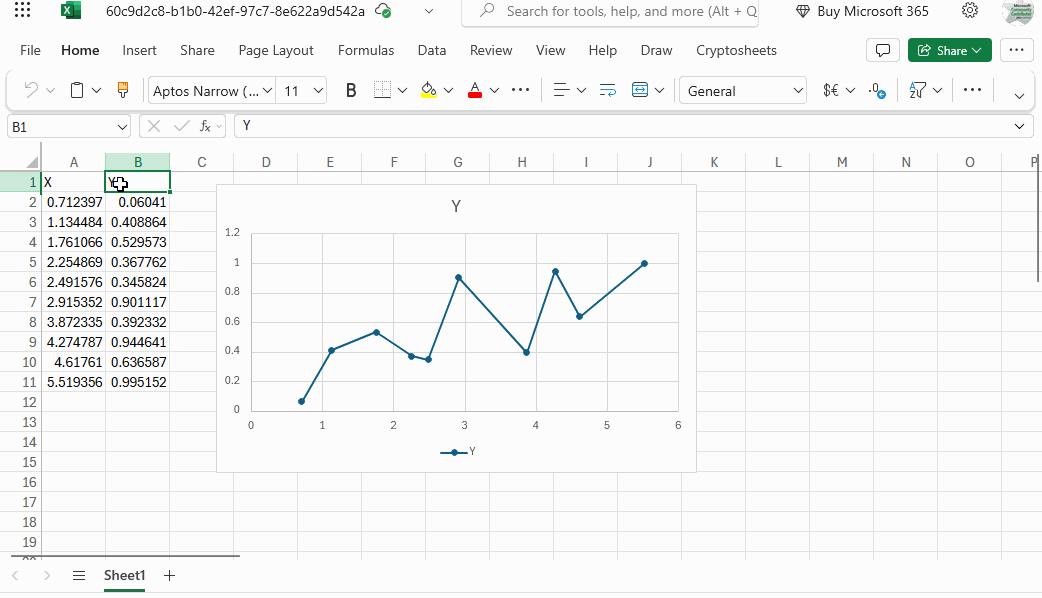Viewport: 1042px width, 598px height.
Task: Click Buy Microsoft 365
Action: (862, 11)
